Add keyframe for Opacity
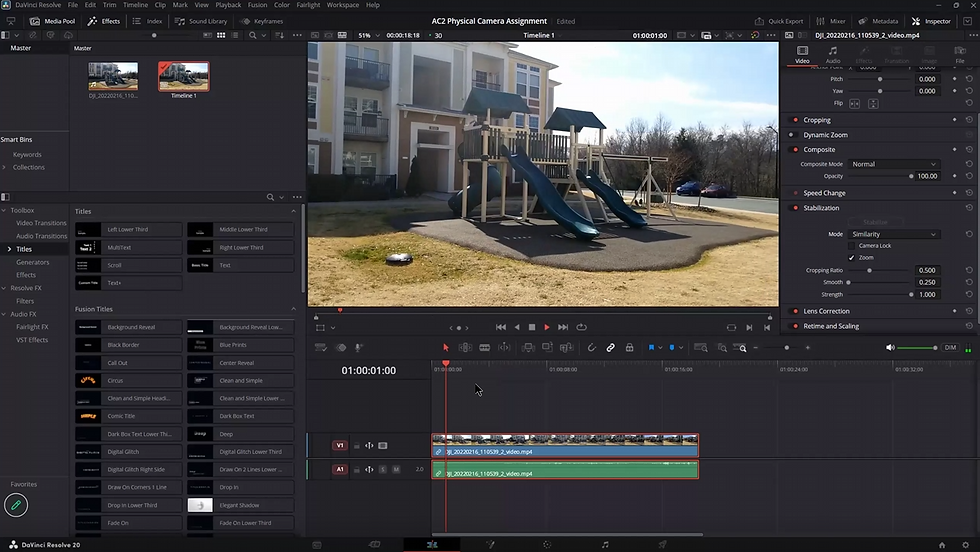 click(x=954, y=176)
